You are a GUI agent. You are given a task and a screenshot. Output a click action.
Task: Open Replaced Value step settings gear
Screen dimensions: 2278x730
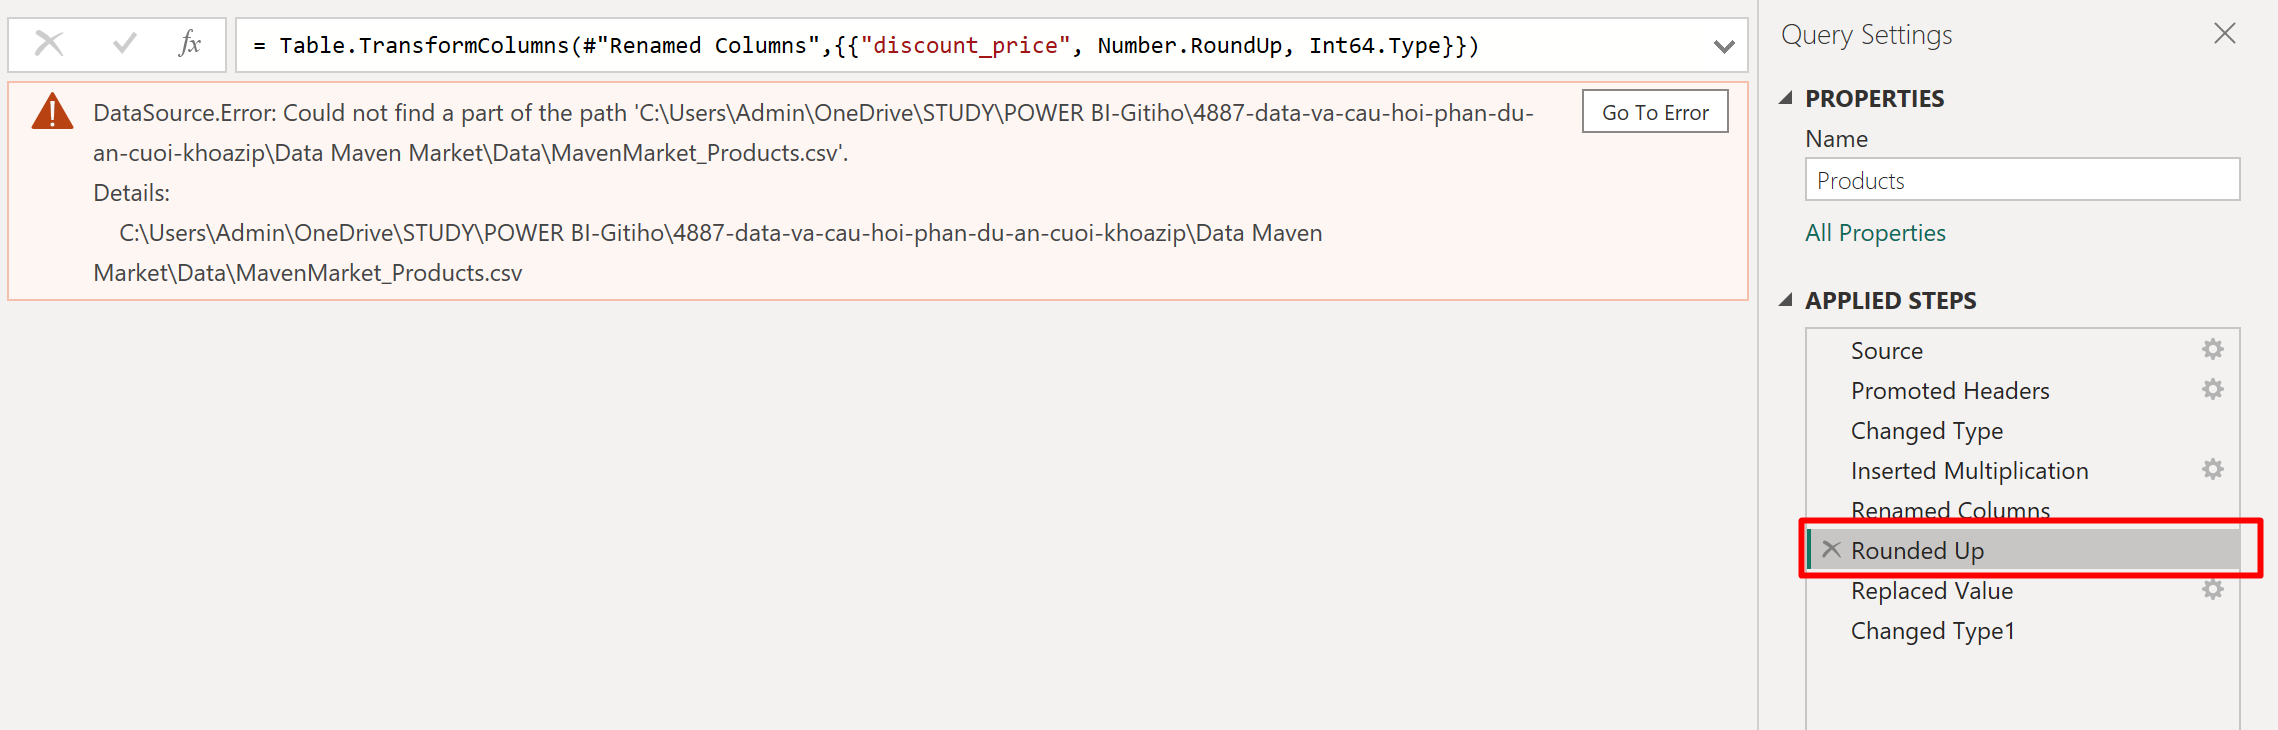click(x=2212, y=589)
